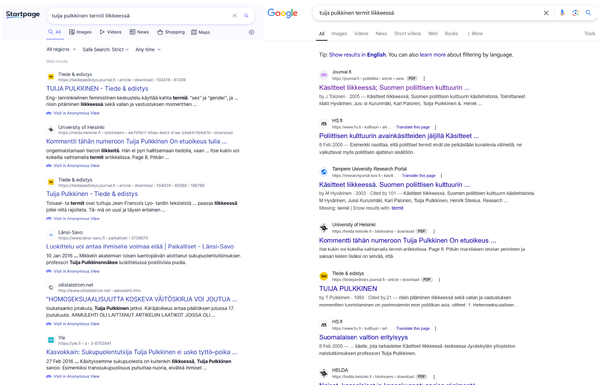This screenshot has width=599, height=385.
Task: Click Show results in English link
Action: click(x=357, y=55)
